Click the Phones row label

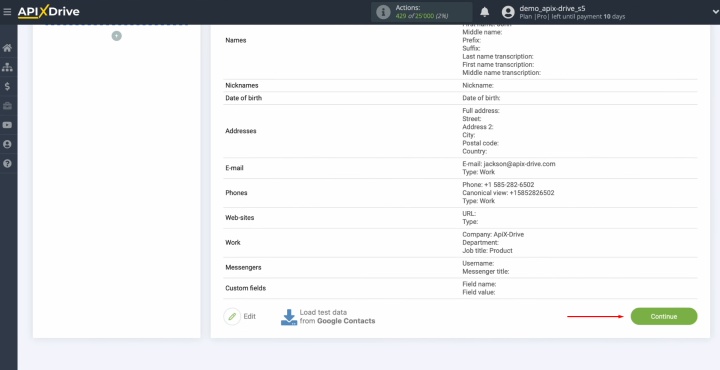point(236,193)
